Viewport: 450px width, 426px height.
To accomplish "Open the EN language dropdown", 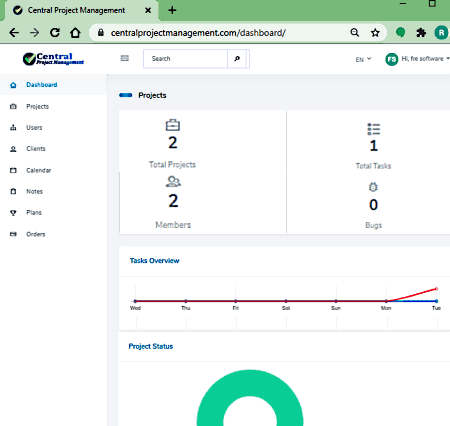I will click(x=363, y=59).
